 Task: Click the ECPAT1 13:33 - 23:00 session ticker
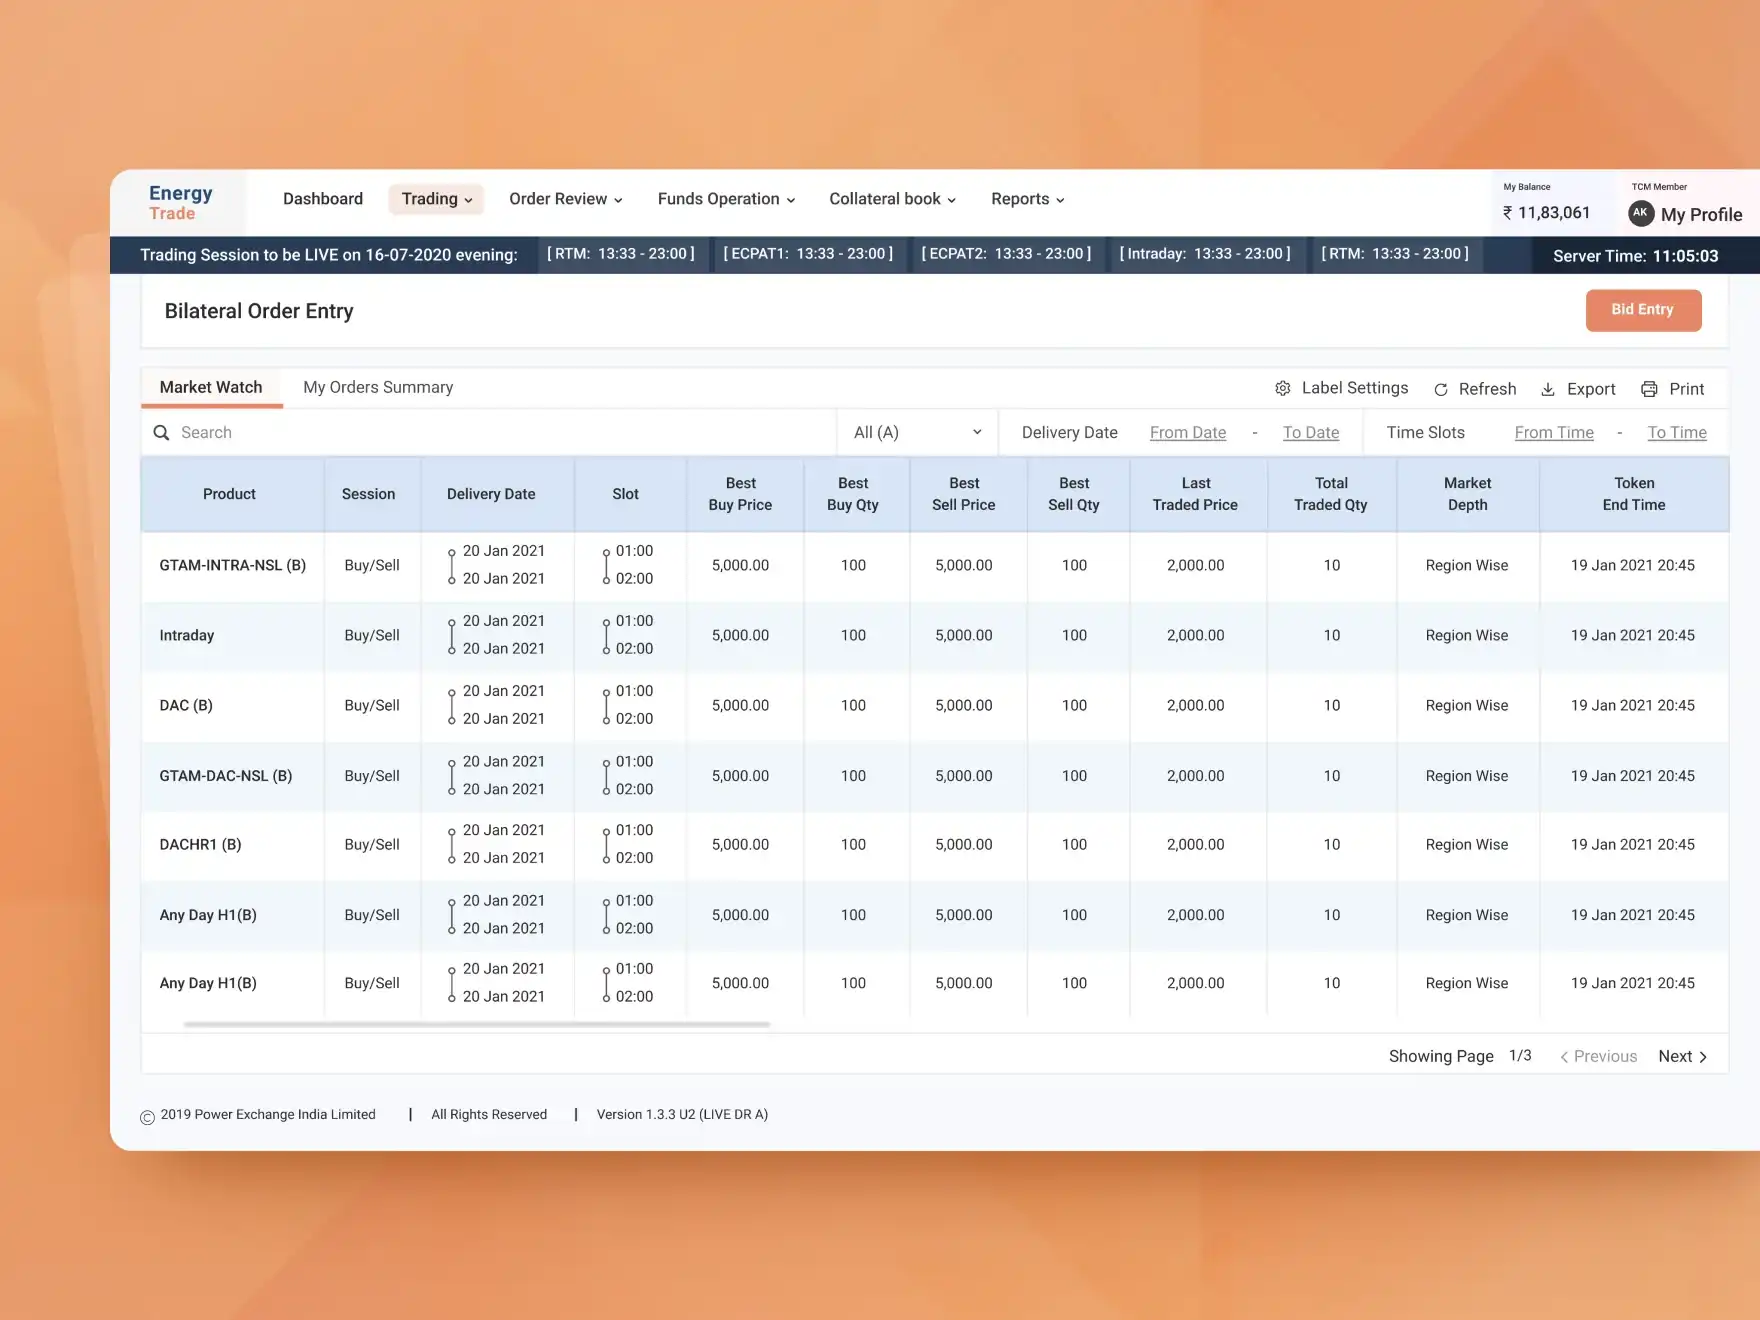[x=808, y=254]
